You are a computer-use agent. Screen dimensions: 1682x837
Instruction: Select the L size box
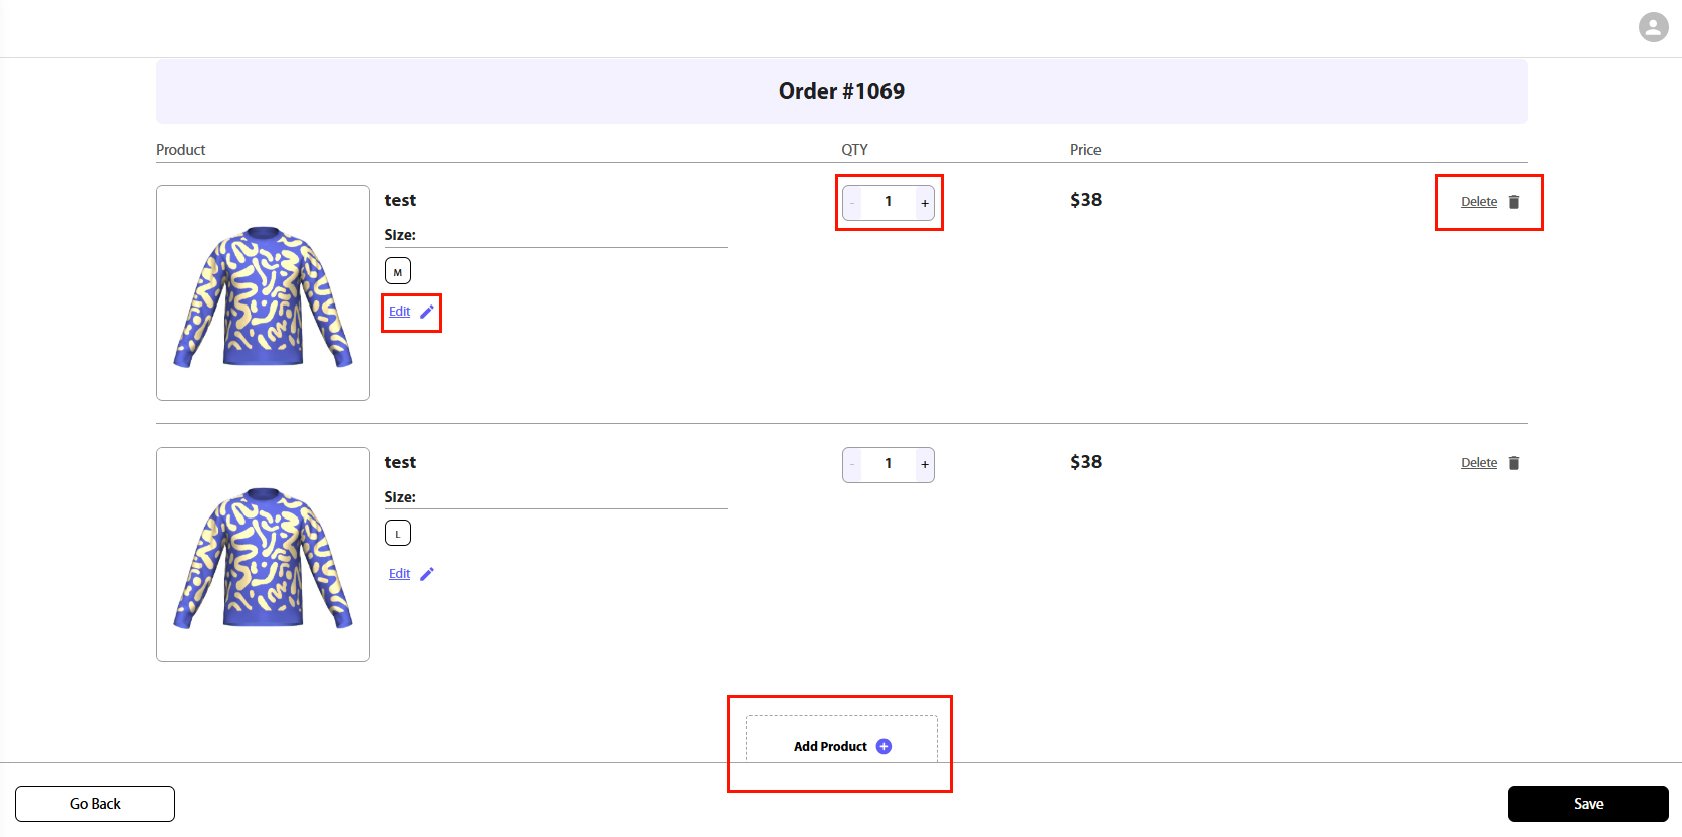point(398,533)
